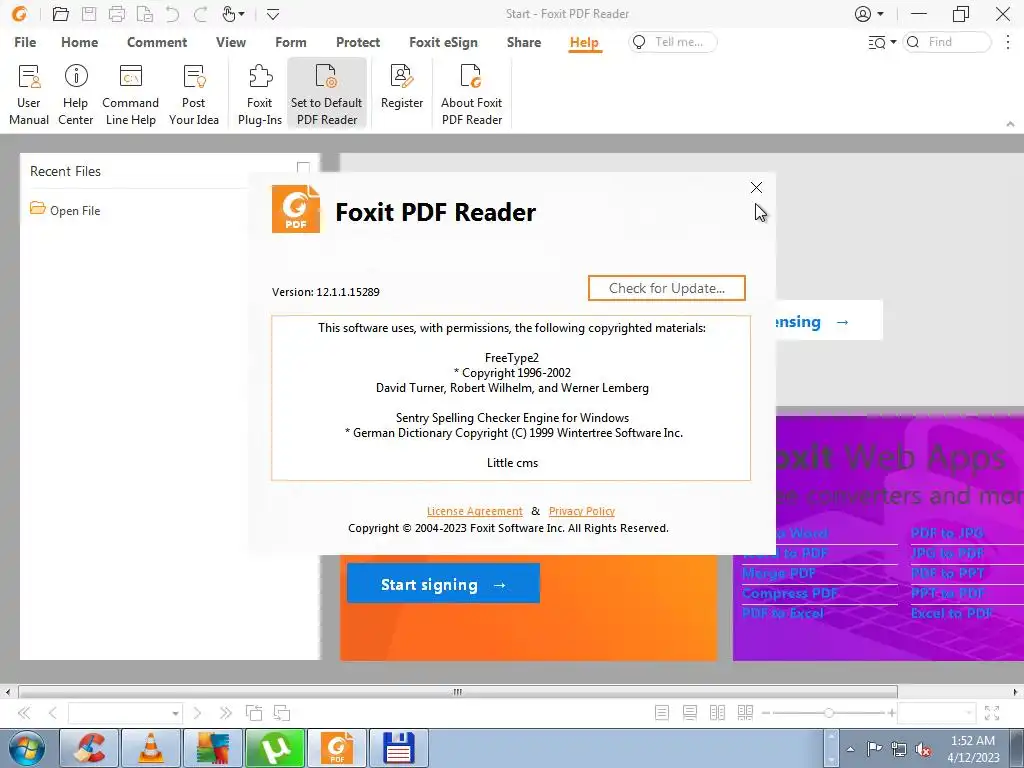Open the page number combo box
The height and width of the screenshot is (768, 1024).
[125, 712]
